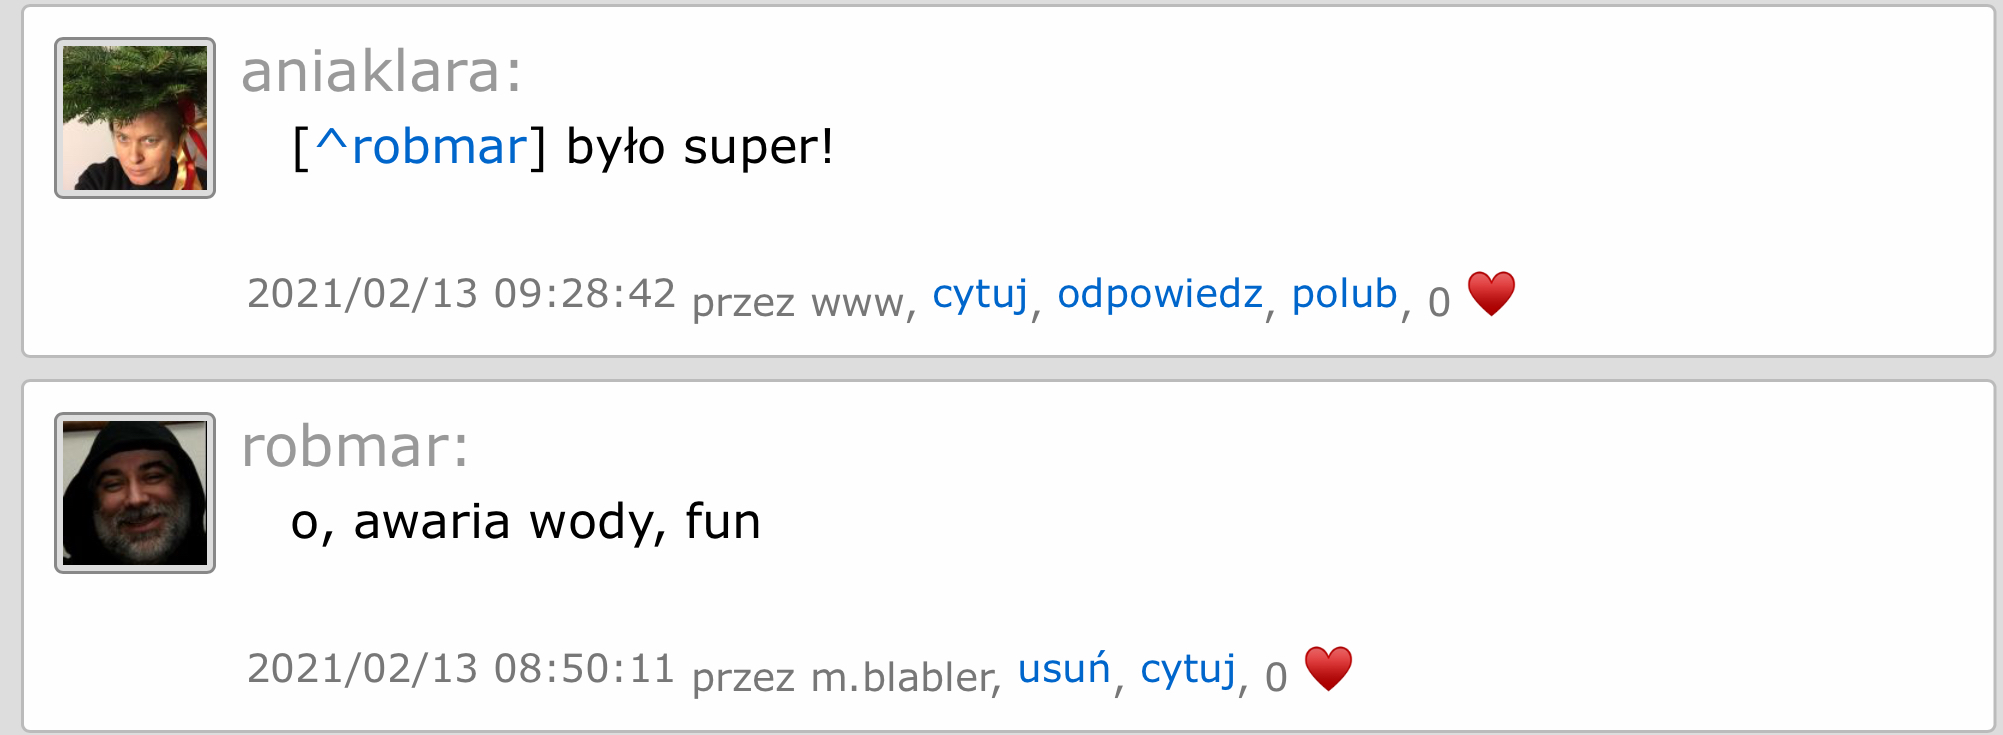Open robmar's avatar picture
This screenshot has height=735, width=2003.
[x=135, y=493]
